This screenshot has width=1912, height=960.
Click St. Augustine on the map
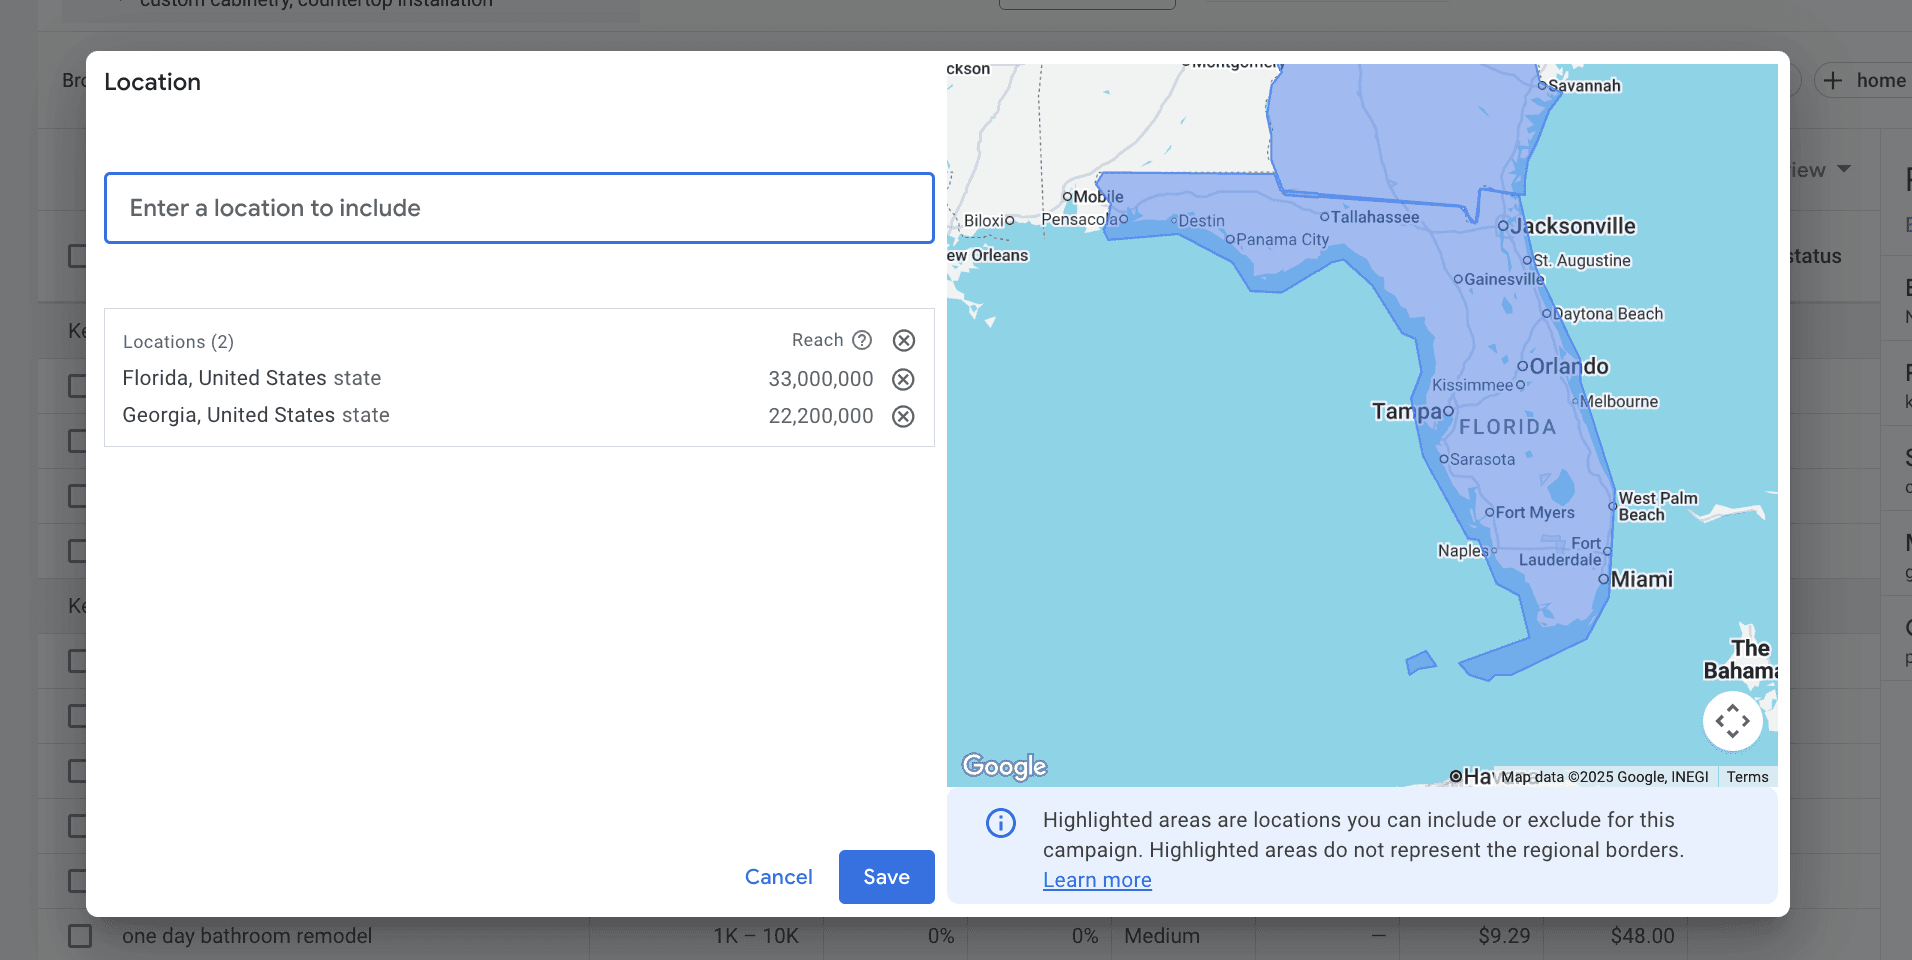click(x=1582, y=261)
